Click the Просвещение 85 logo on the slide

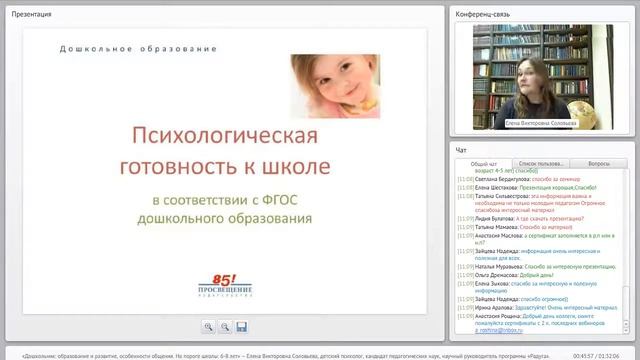click(x=225, y=285)
